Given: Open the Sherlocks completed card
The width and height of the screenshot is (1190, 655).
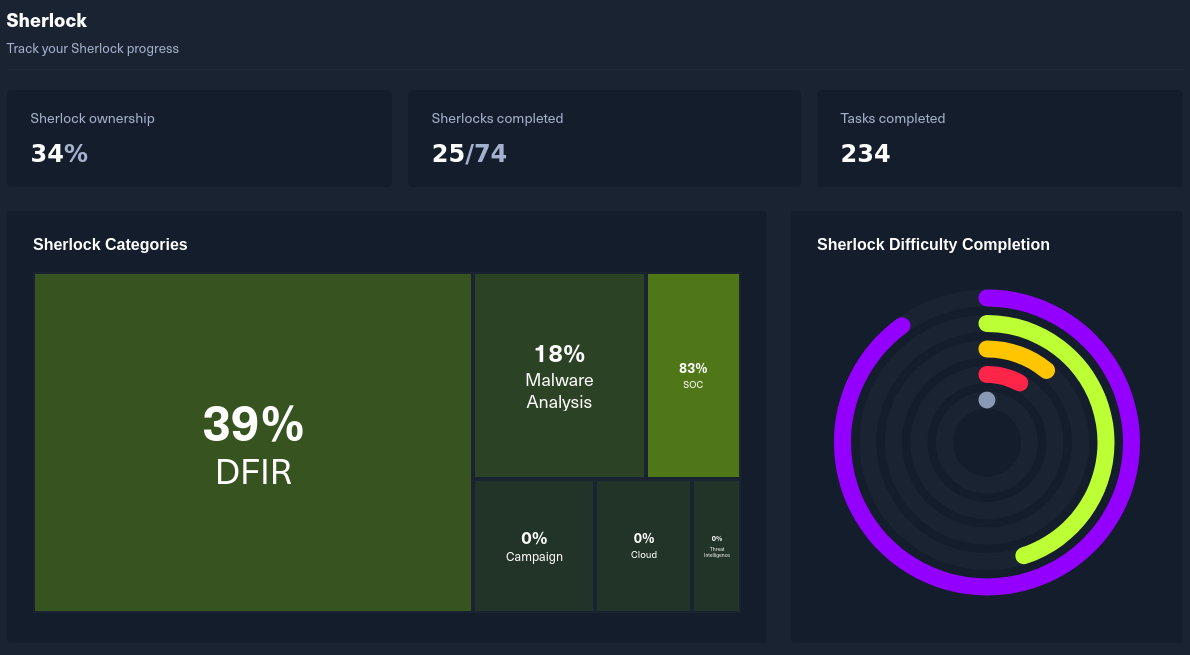Looking at the screenshot, I should (x=604, y=138).
